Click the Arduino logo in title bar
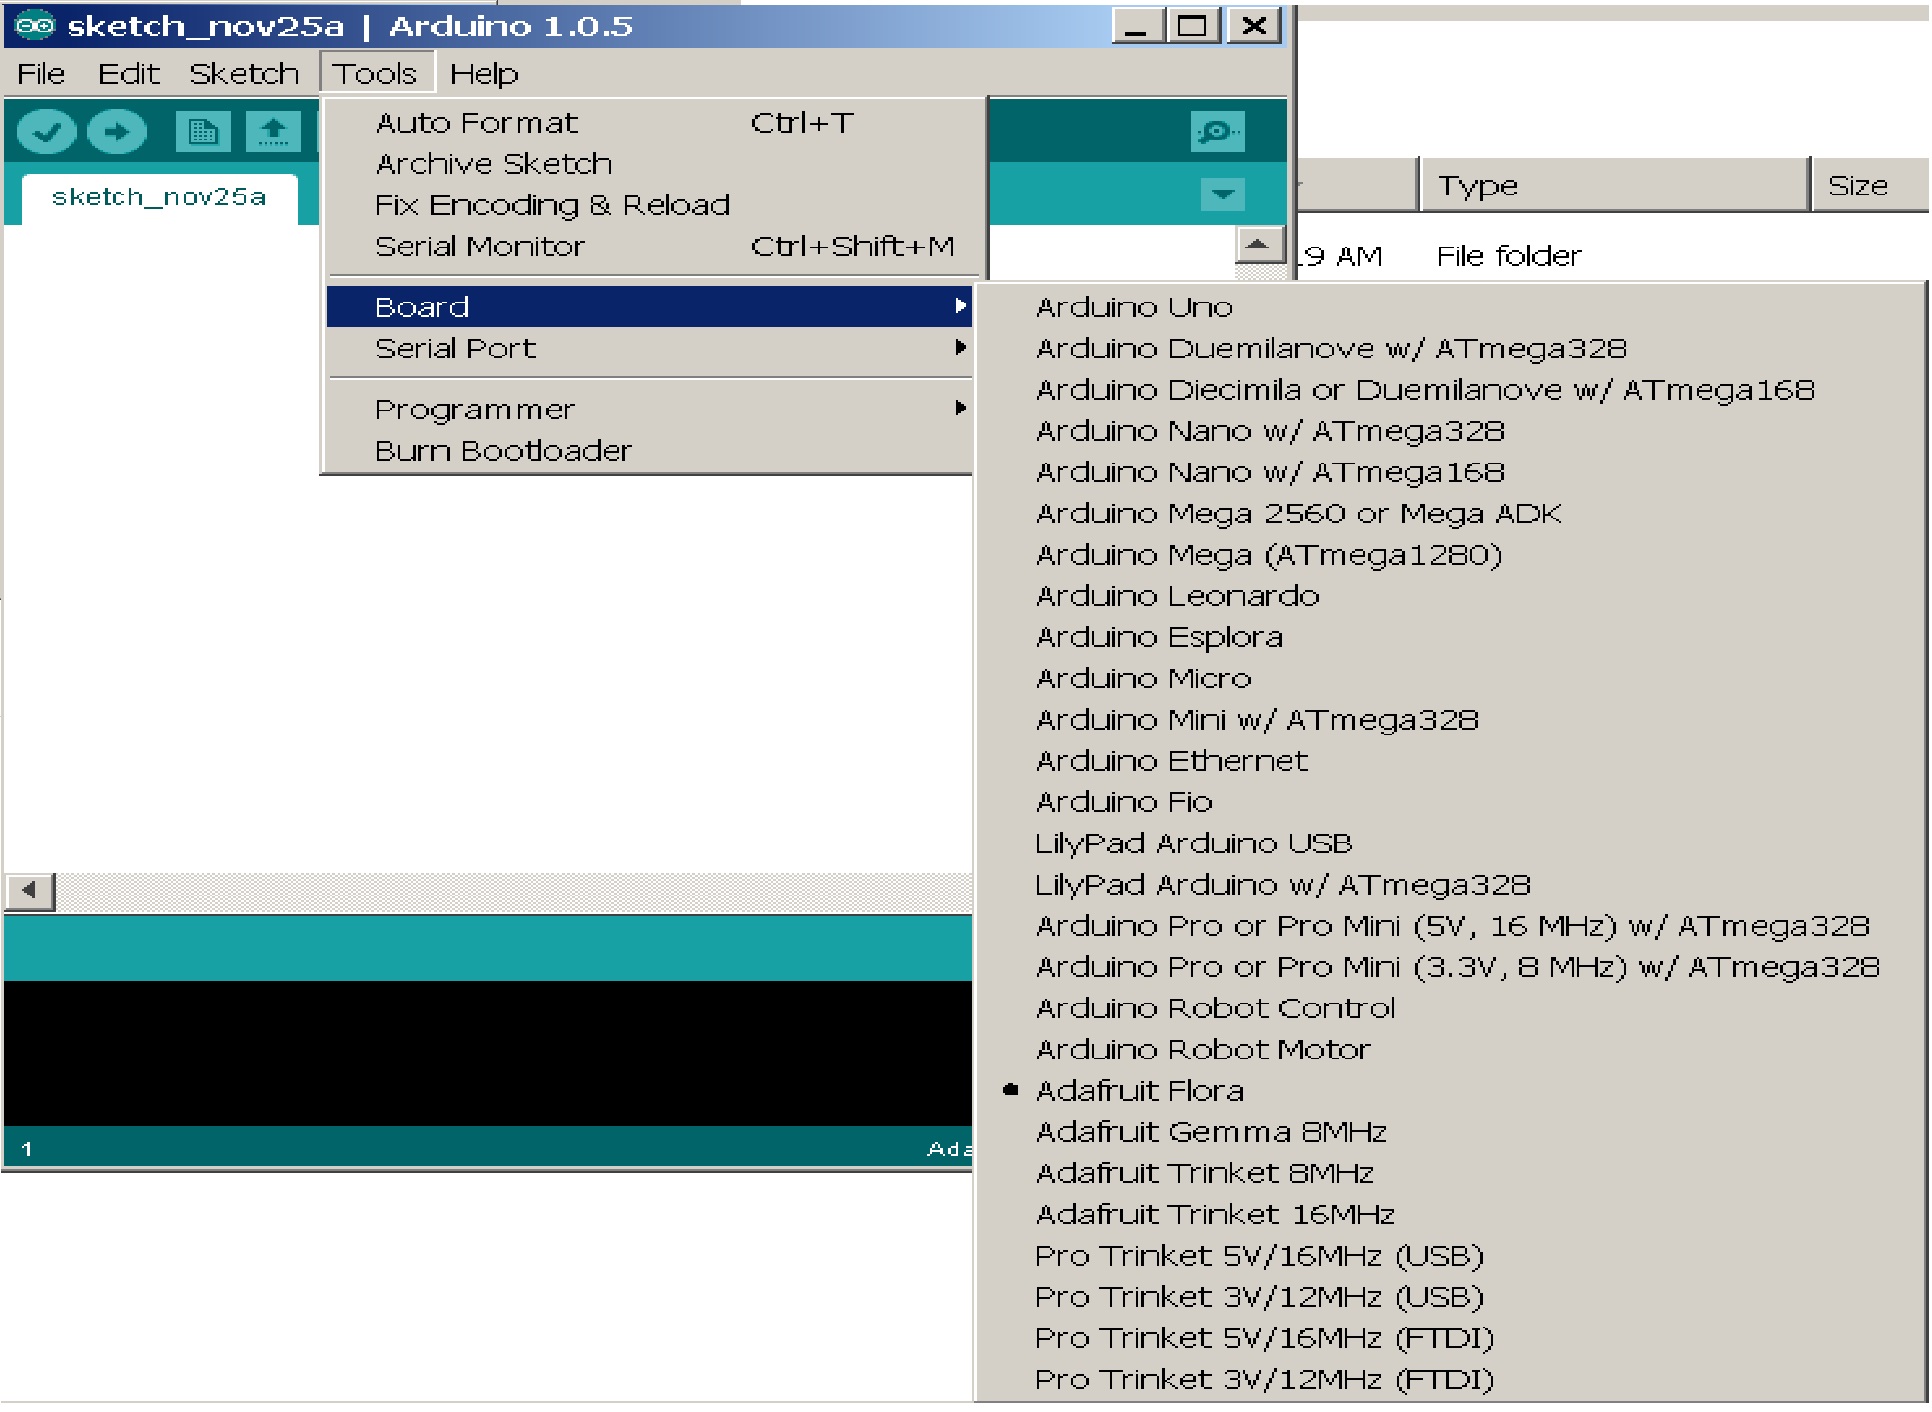1932x1412 pixels. coord(34,25)
